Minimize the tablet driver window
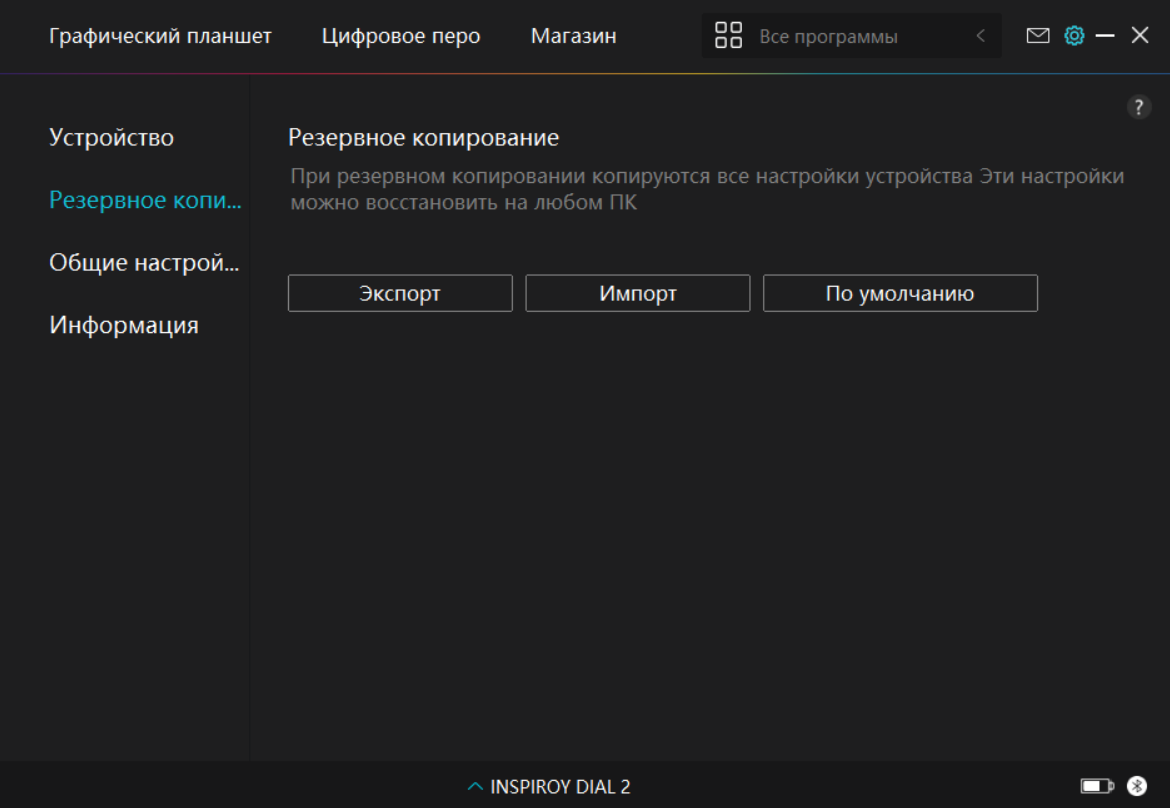Viewport: 1170px width, 808px height. point(1105,36)
